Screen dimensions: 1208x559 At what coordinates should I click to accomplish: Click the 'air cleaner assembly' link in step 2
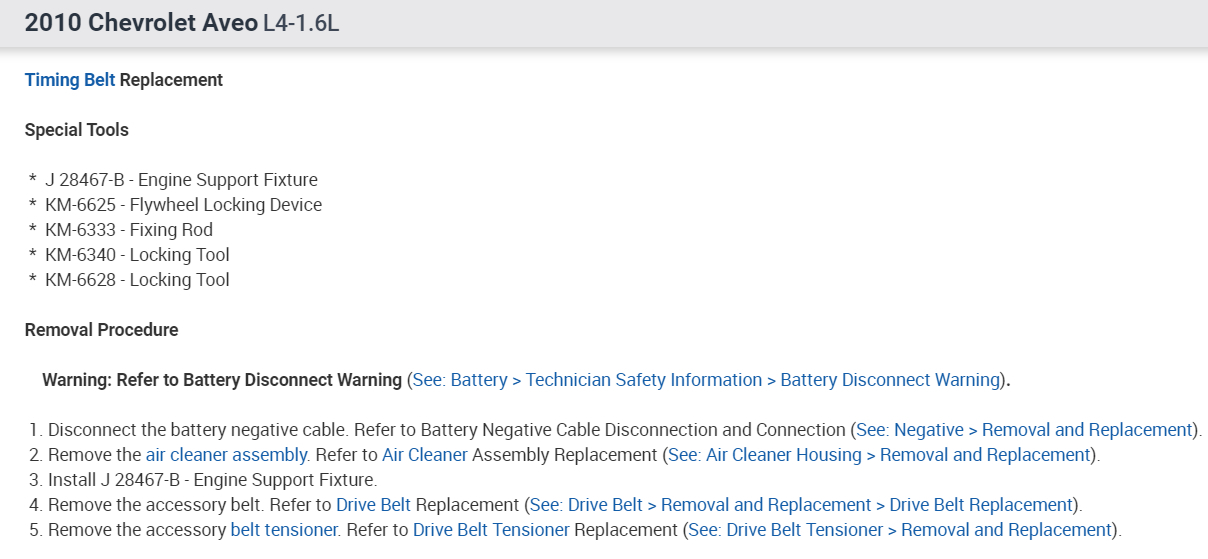[x=226, y=455]
